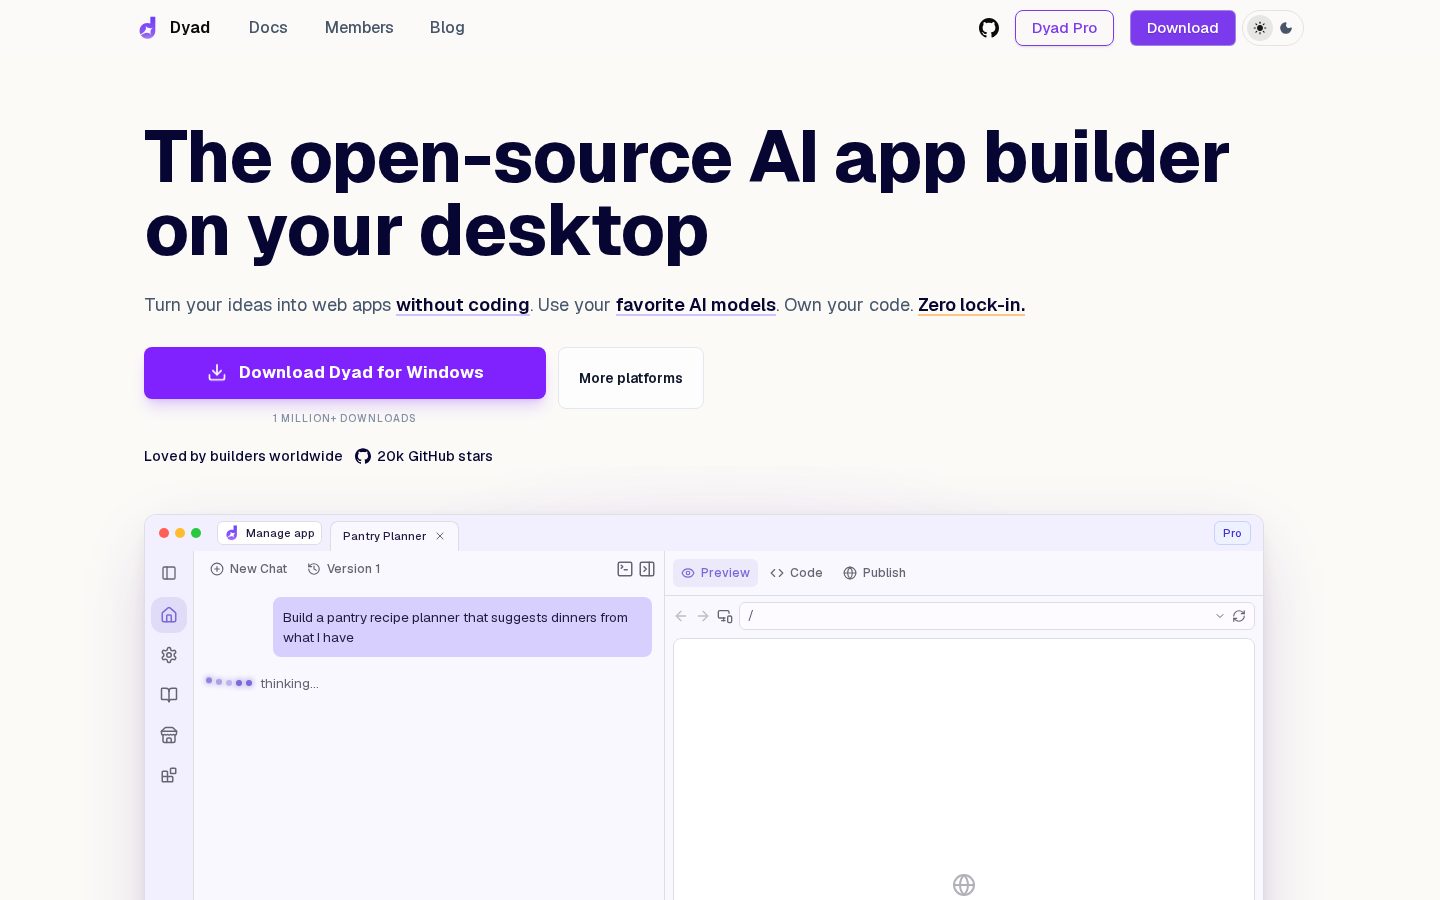Click Download Dyad for Windows

tap(345, 373)
